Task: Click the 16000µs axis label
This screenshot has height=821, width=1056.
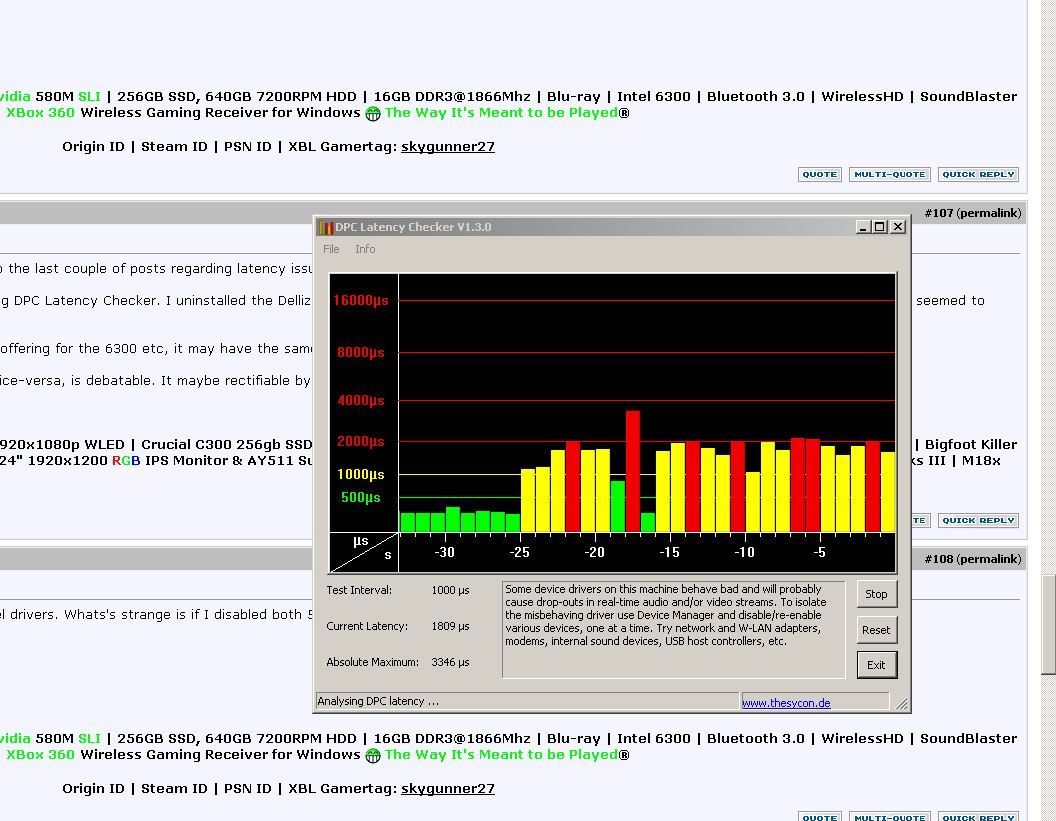Action: tap(361, 300)
